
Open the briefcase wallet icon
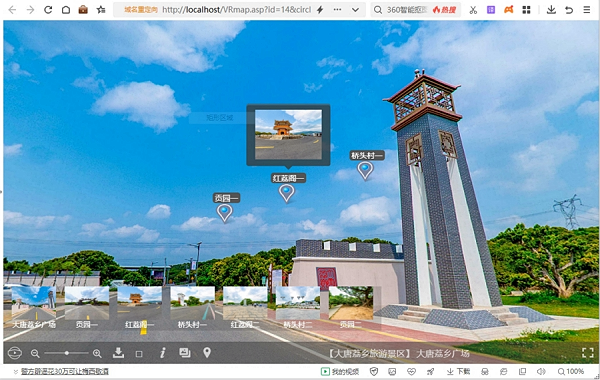click(x=83, y=10)
